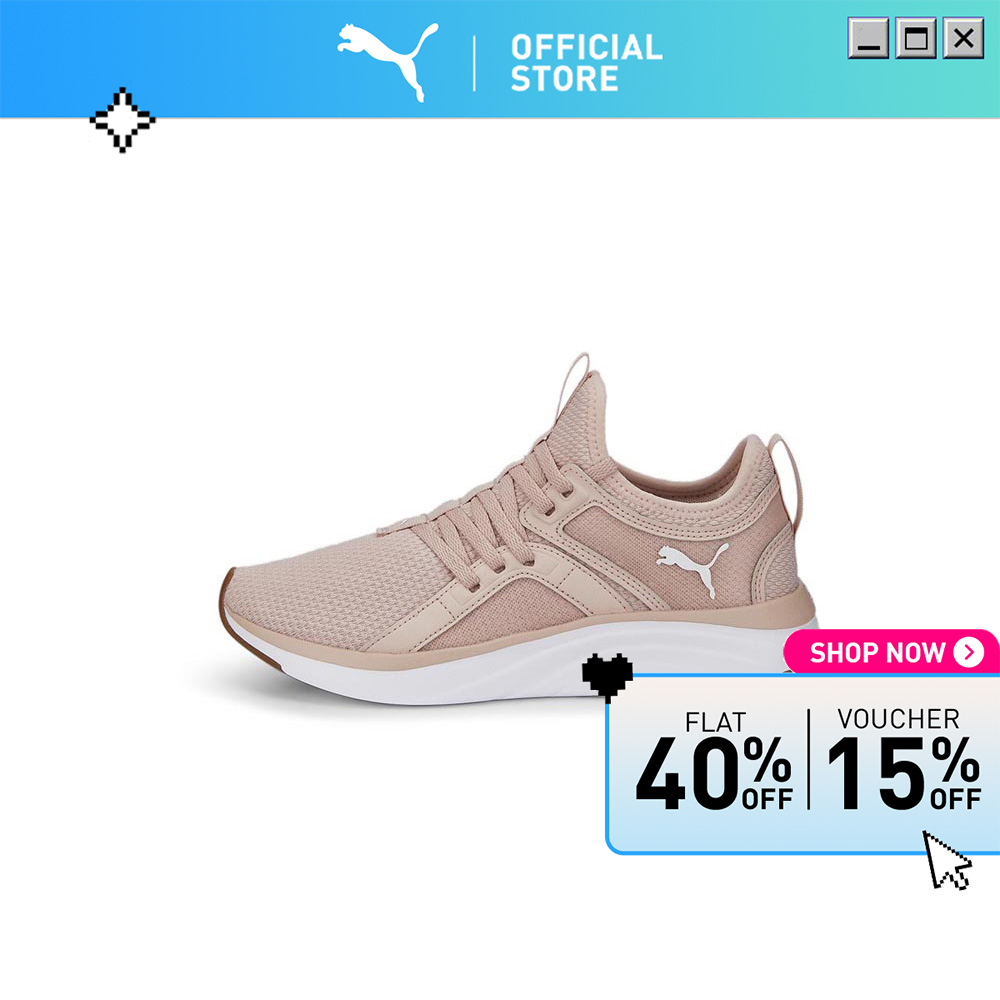This screenshot has width=1000, height=1000.
Task: Click the pink SHOP NOW button
Action: point(891,652)
